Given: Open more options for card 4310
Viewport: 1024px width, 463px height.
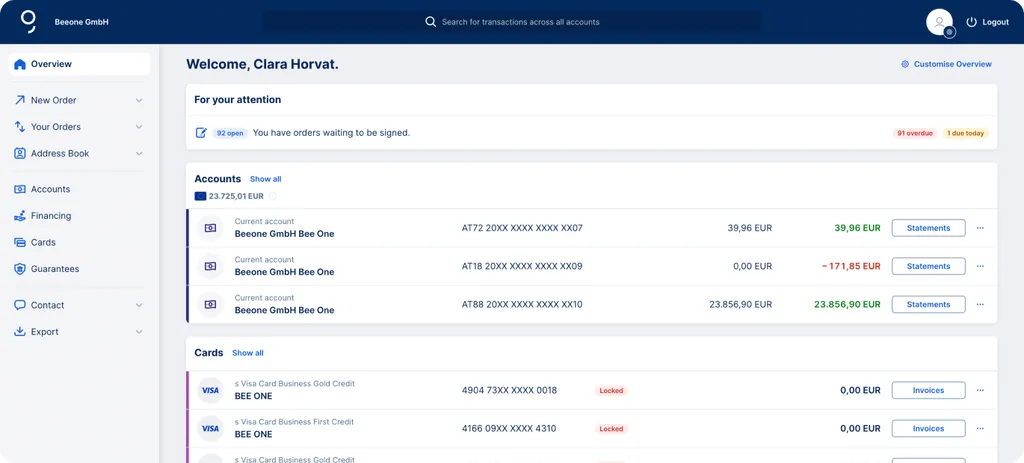Looking at the screenshot, I should pos(980,428).
